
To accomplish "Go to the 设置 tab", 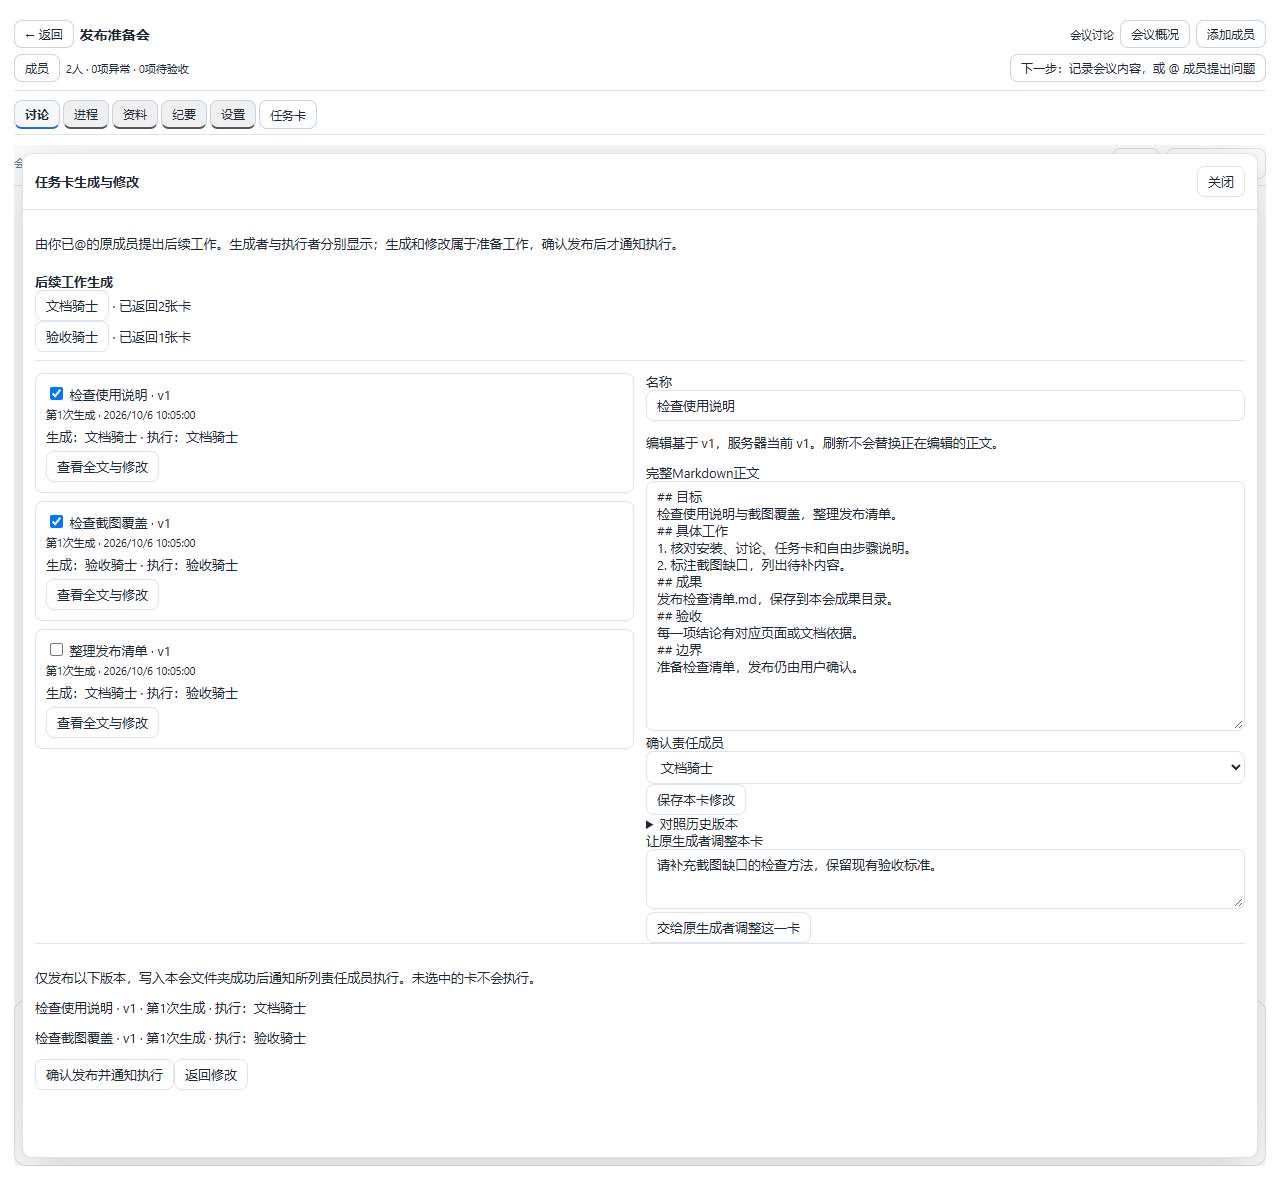I will (233, 114).
